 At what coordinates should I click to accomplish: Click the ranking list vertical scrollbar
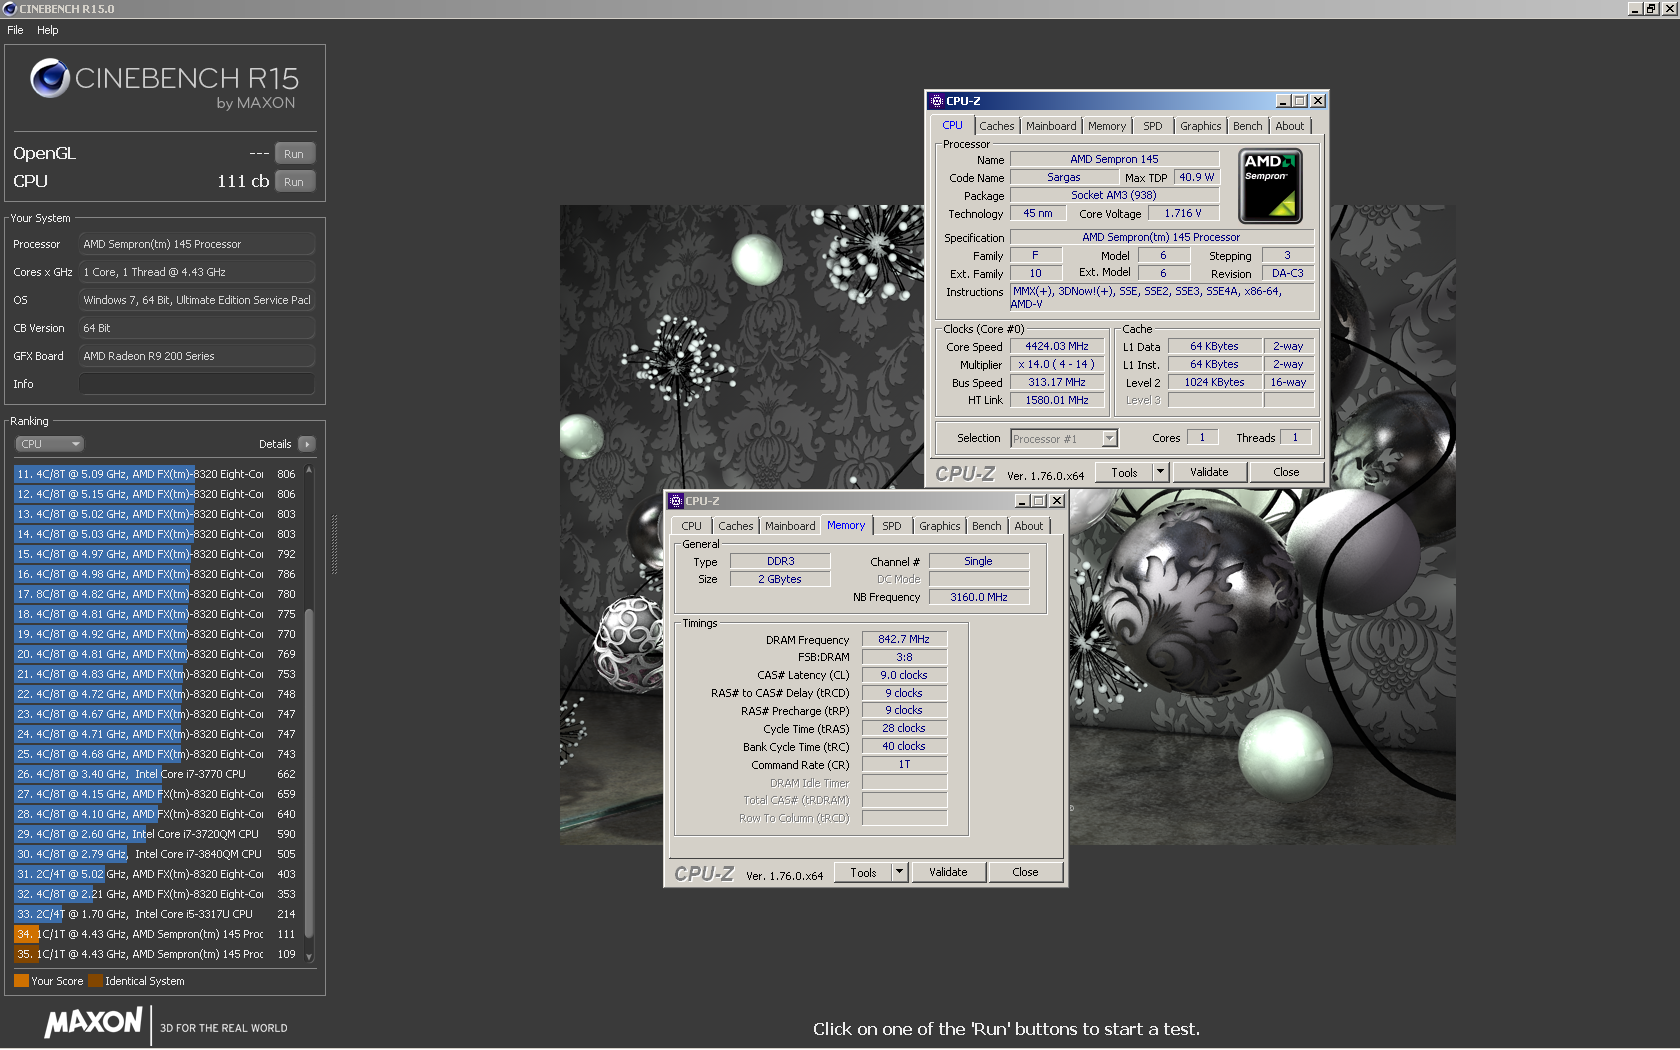tap(309, 772)
